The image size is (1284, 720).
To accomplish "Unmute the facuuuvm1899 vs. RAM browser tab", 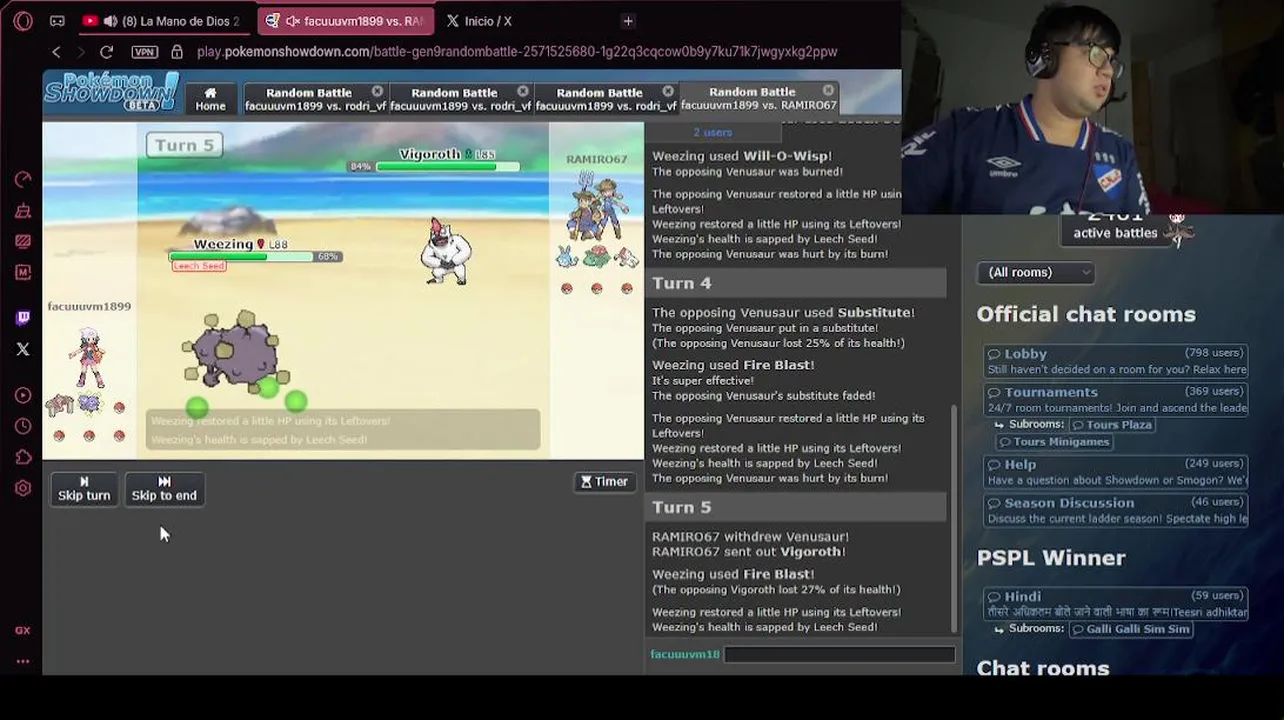I will [292, 21].
